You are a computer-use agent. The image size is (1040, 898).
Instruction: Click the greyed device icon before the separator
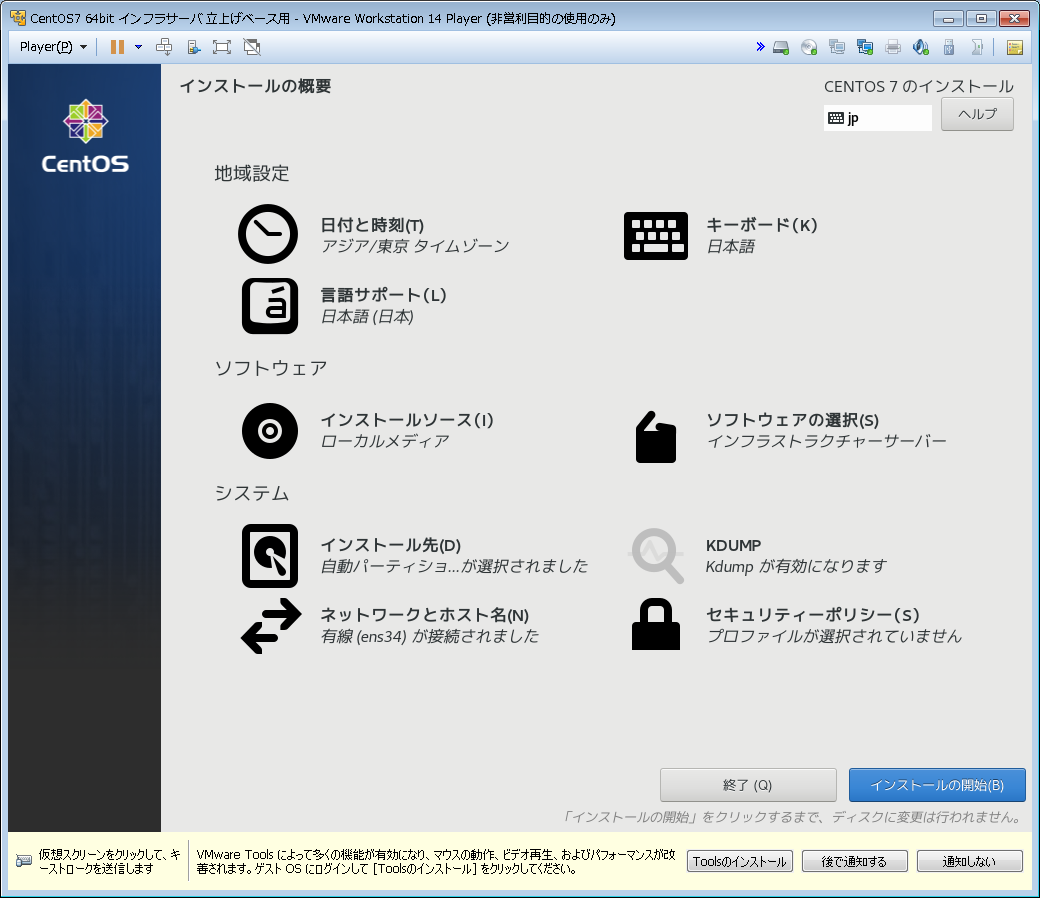click(x=976, y=47)
